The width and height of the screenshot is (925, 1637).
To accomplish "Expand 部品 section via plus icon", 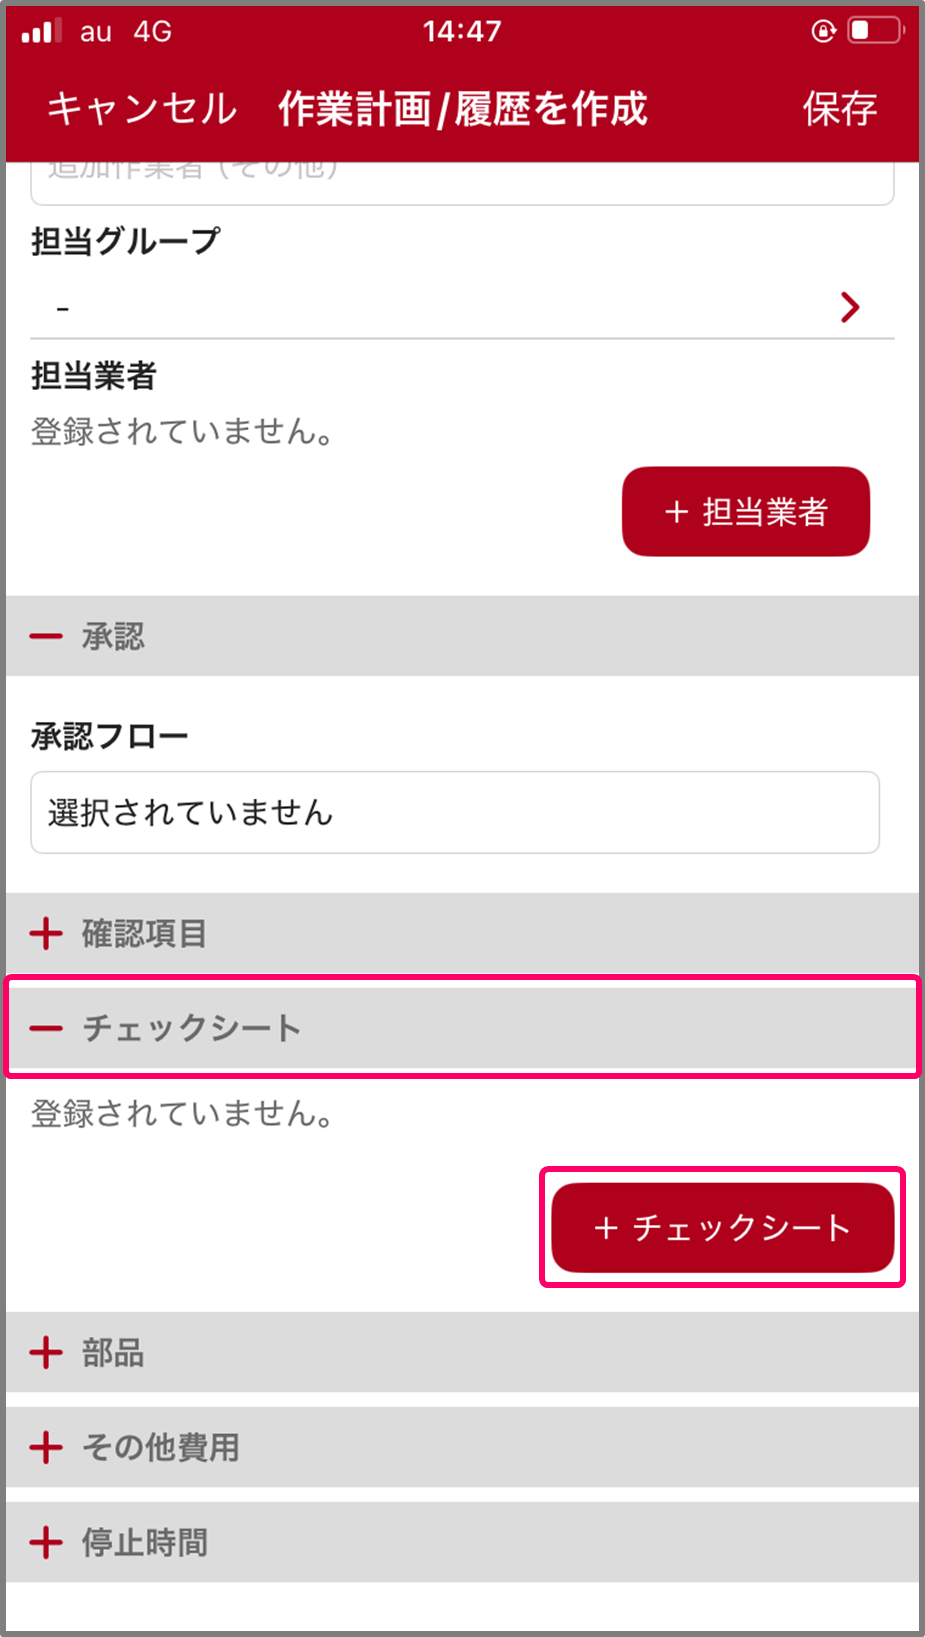I will (46, 1353).
